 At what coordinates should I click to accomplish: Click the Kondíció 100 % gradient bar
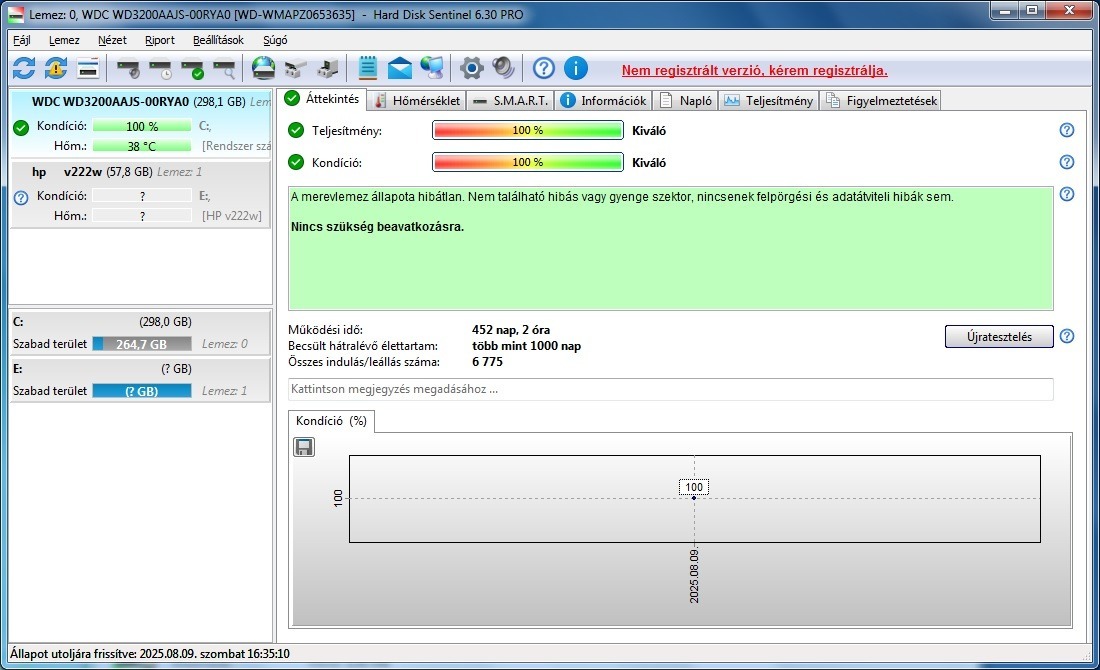tap(528, 162)
